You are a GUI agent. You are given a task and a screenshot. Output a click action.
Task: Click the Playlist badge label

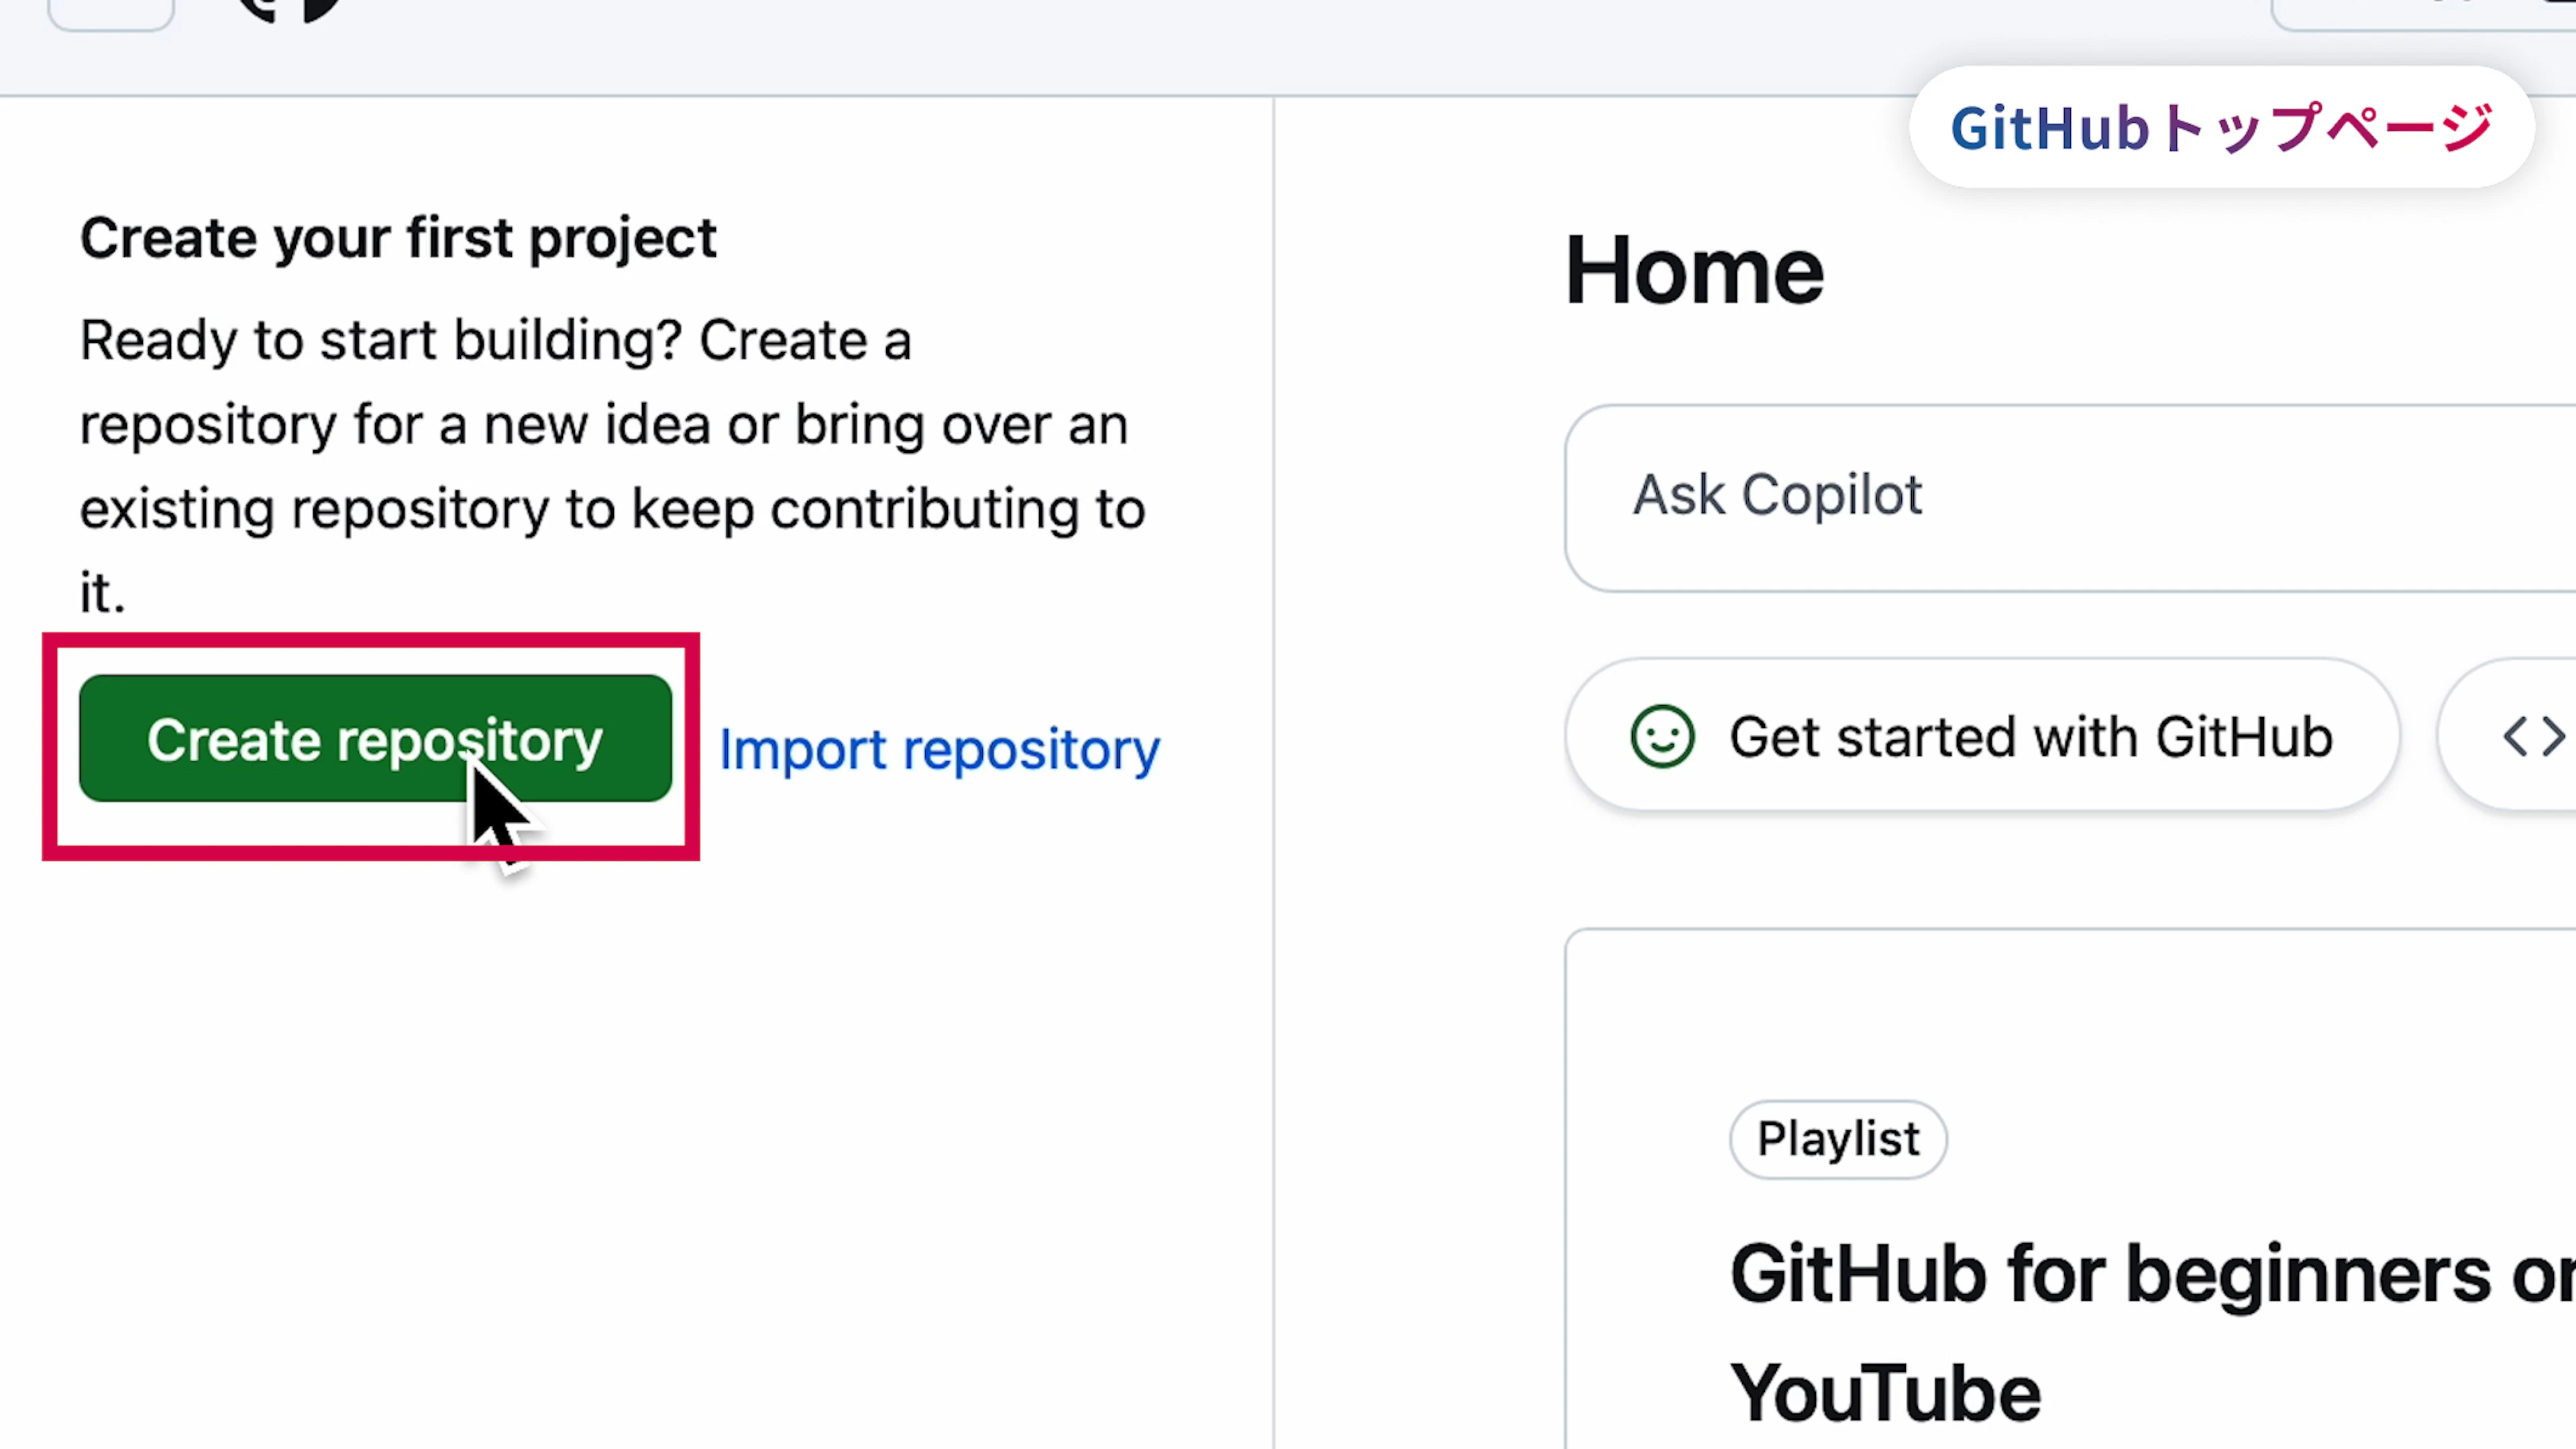1838,1139
